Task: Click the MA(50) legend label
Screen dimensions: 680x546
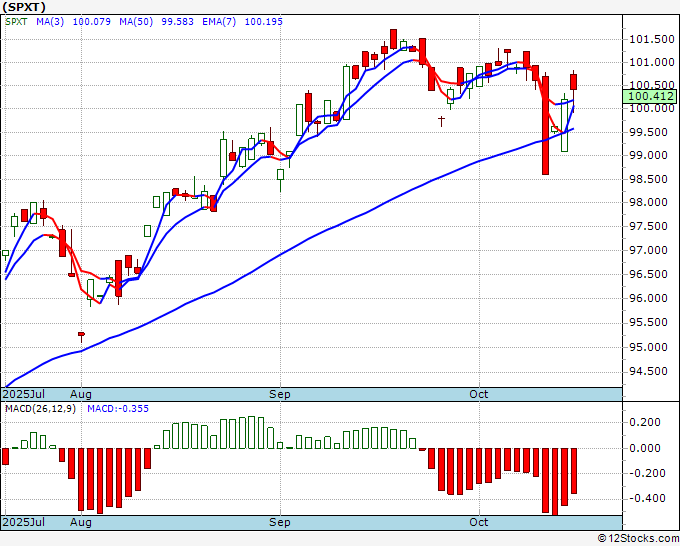Action: (136, 22)
